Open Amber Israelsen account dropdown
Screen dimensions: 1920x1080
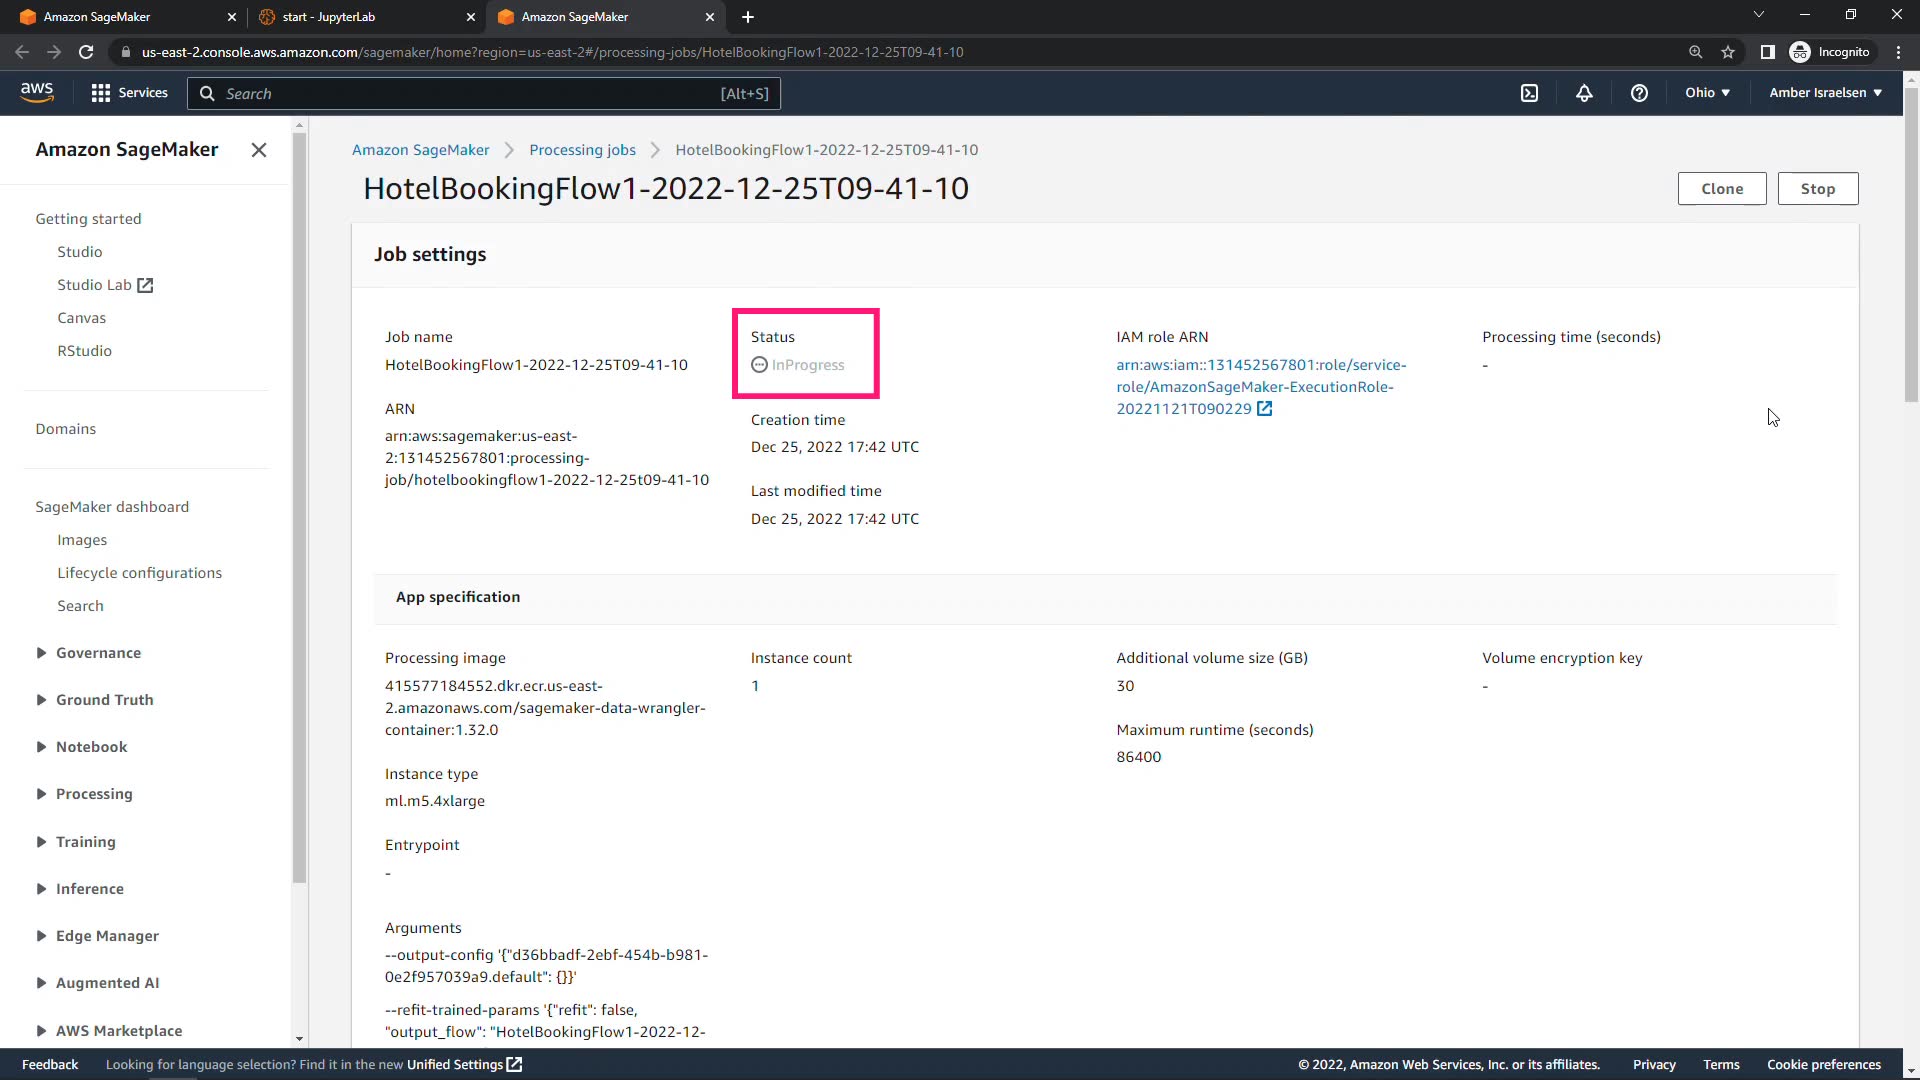pyautogui.click(x=1825, y=93)
